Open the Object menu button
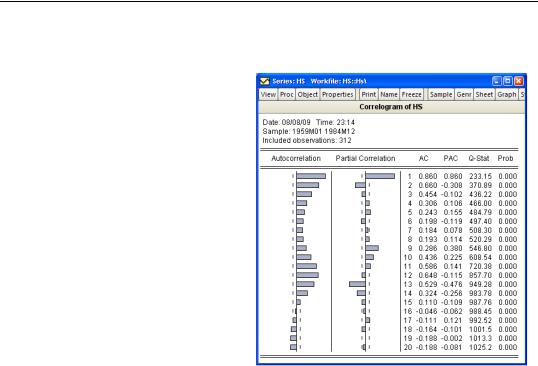 pyautogui.click(x=307, y=94)
